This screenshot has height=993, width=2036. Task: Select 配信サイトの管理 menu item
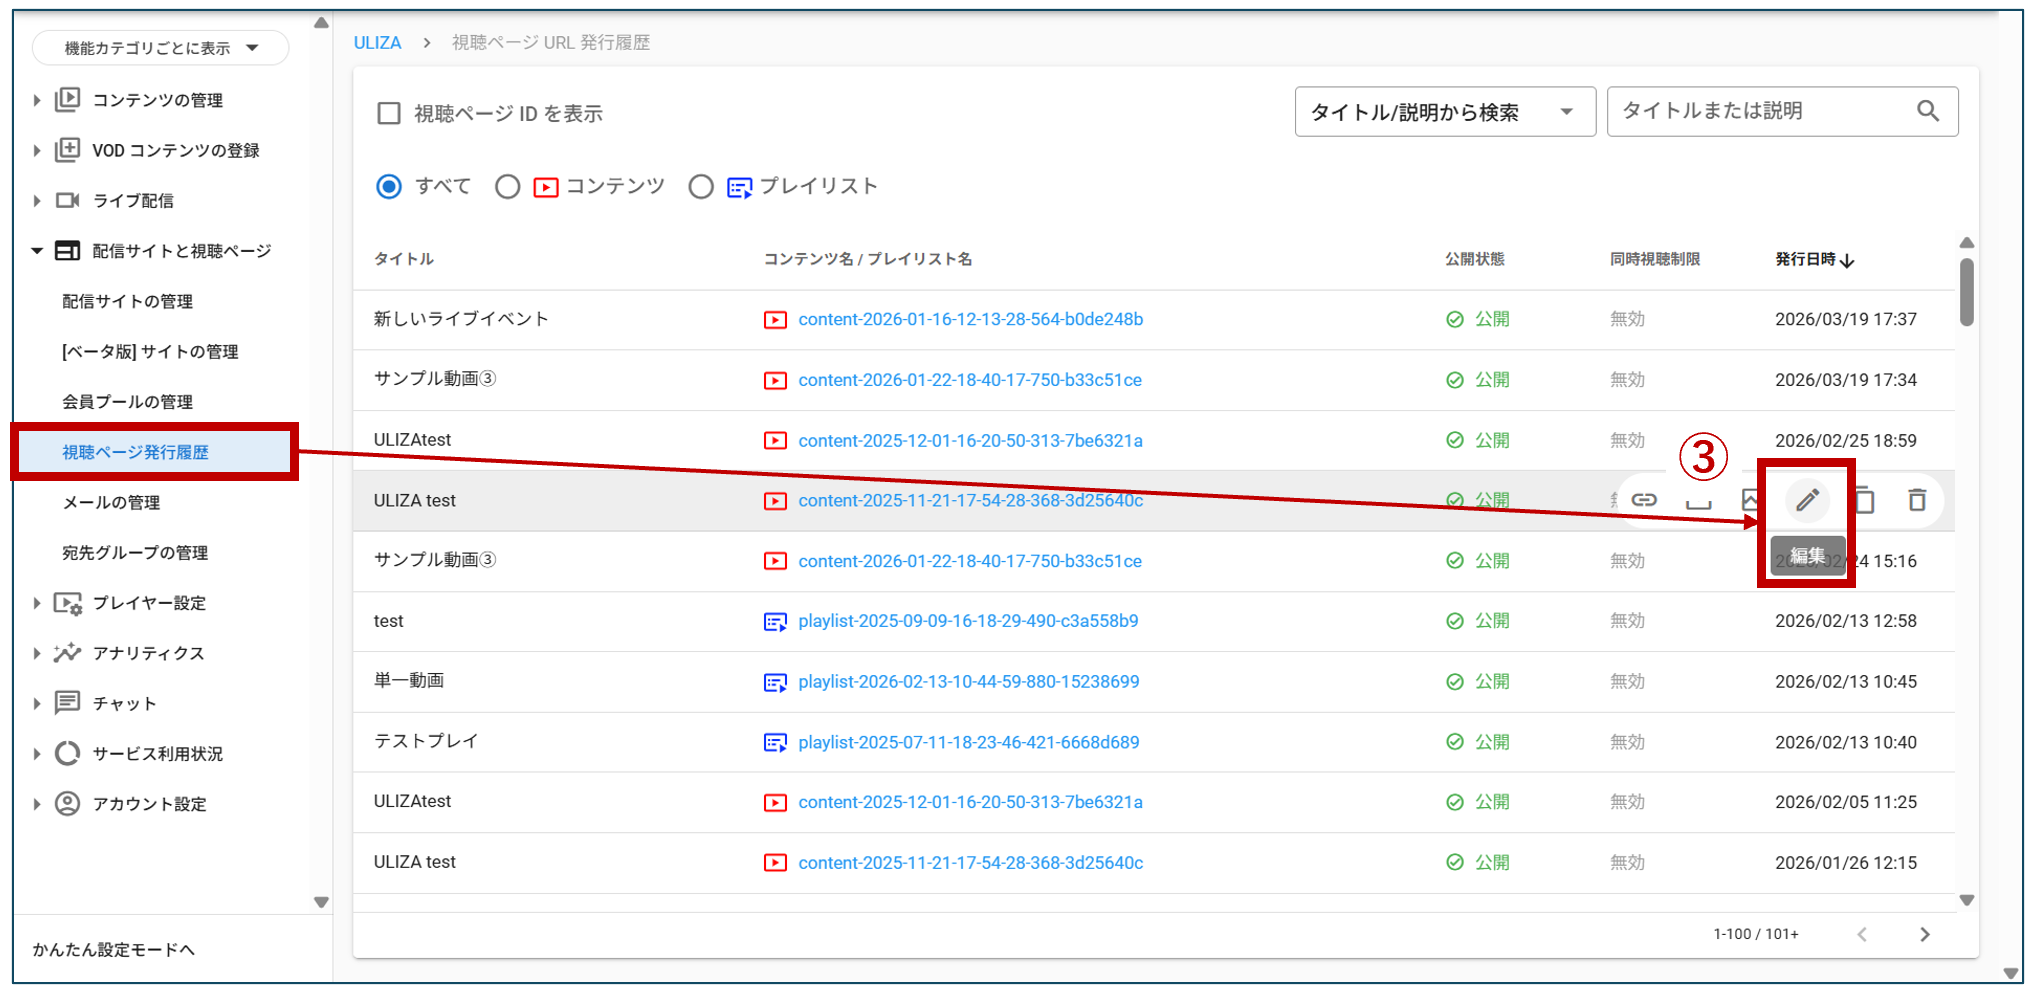(x=127, y=302)
